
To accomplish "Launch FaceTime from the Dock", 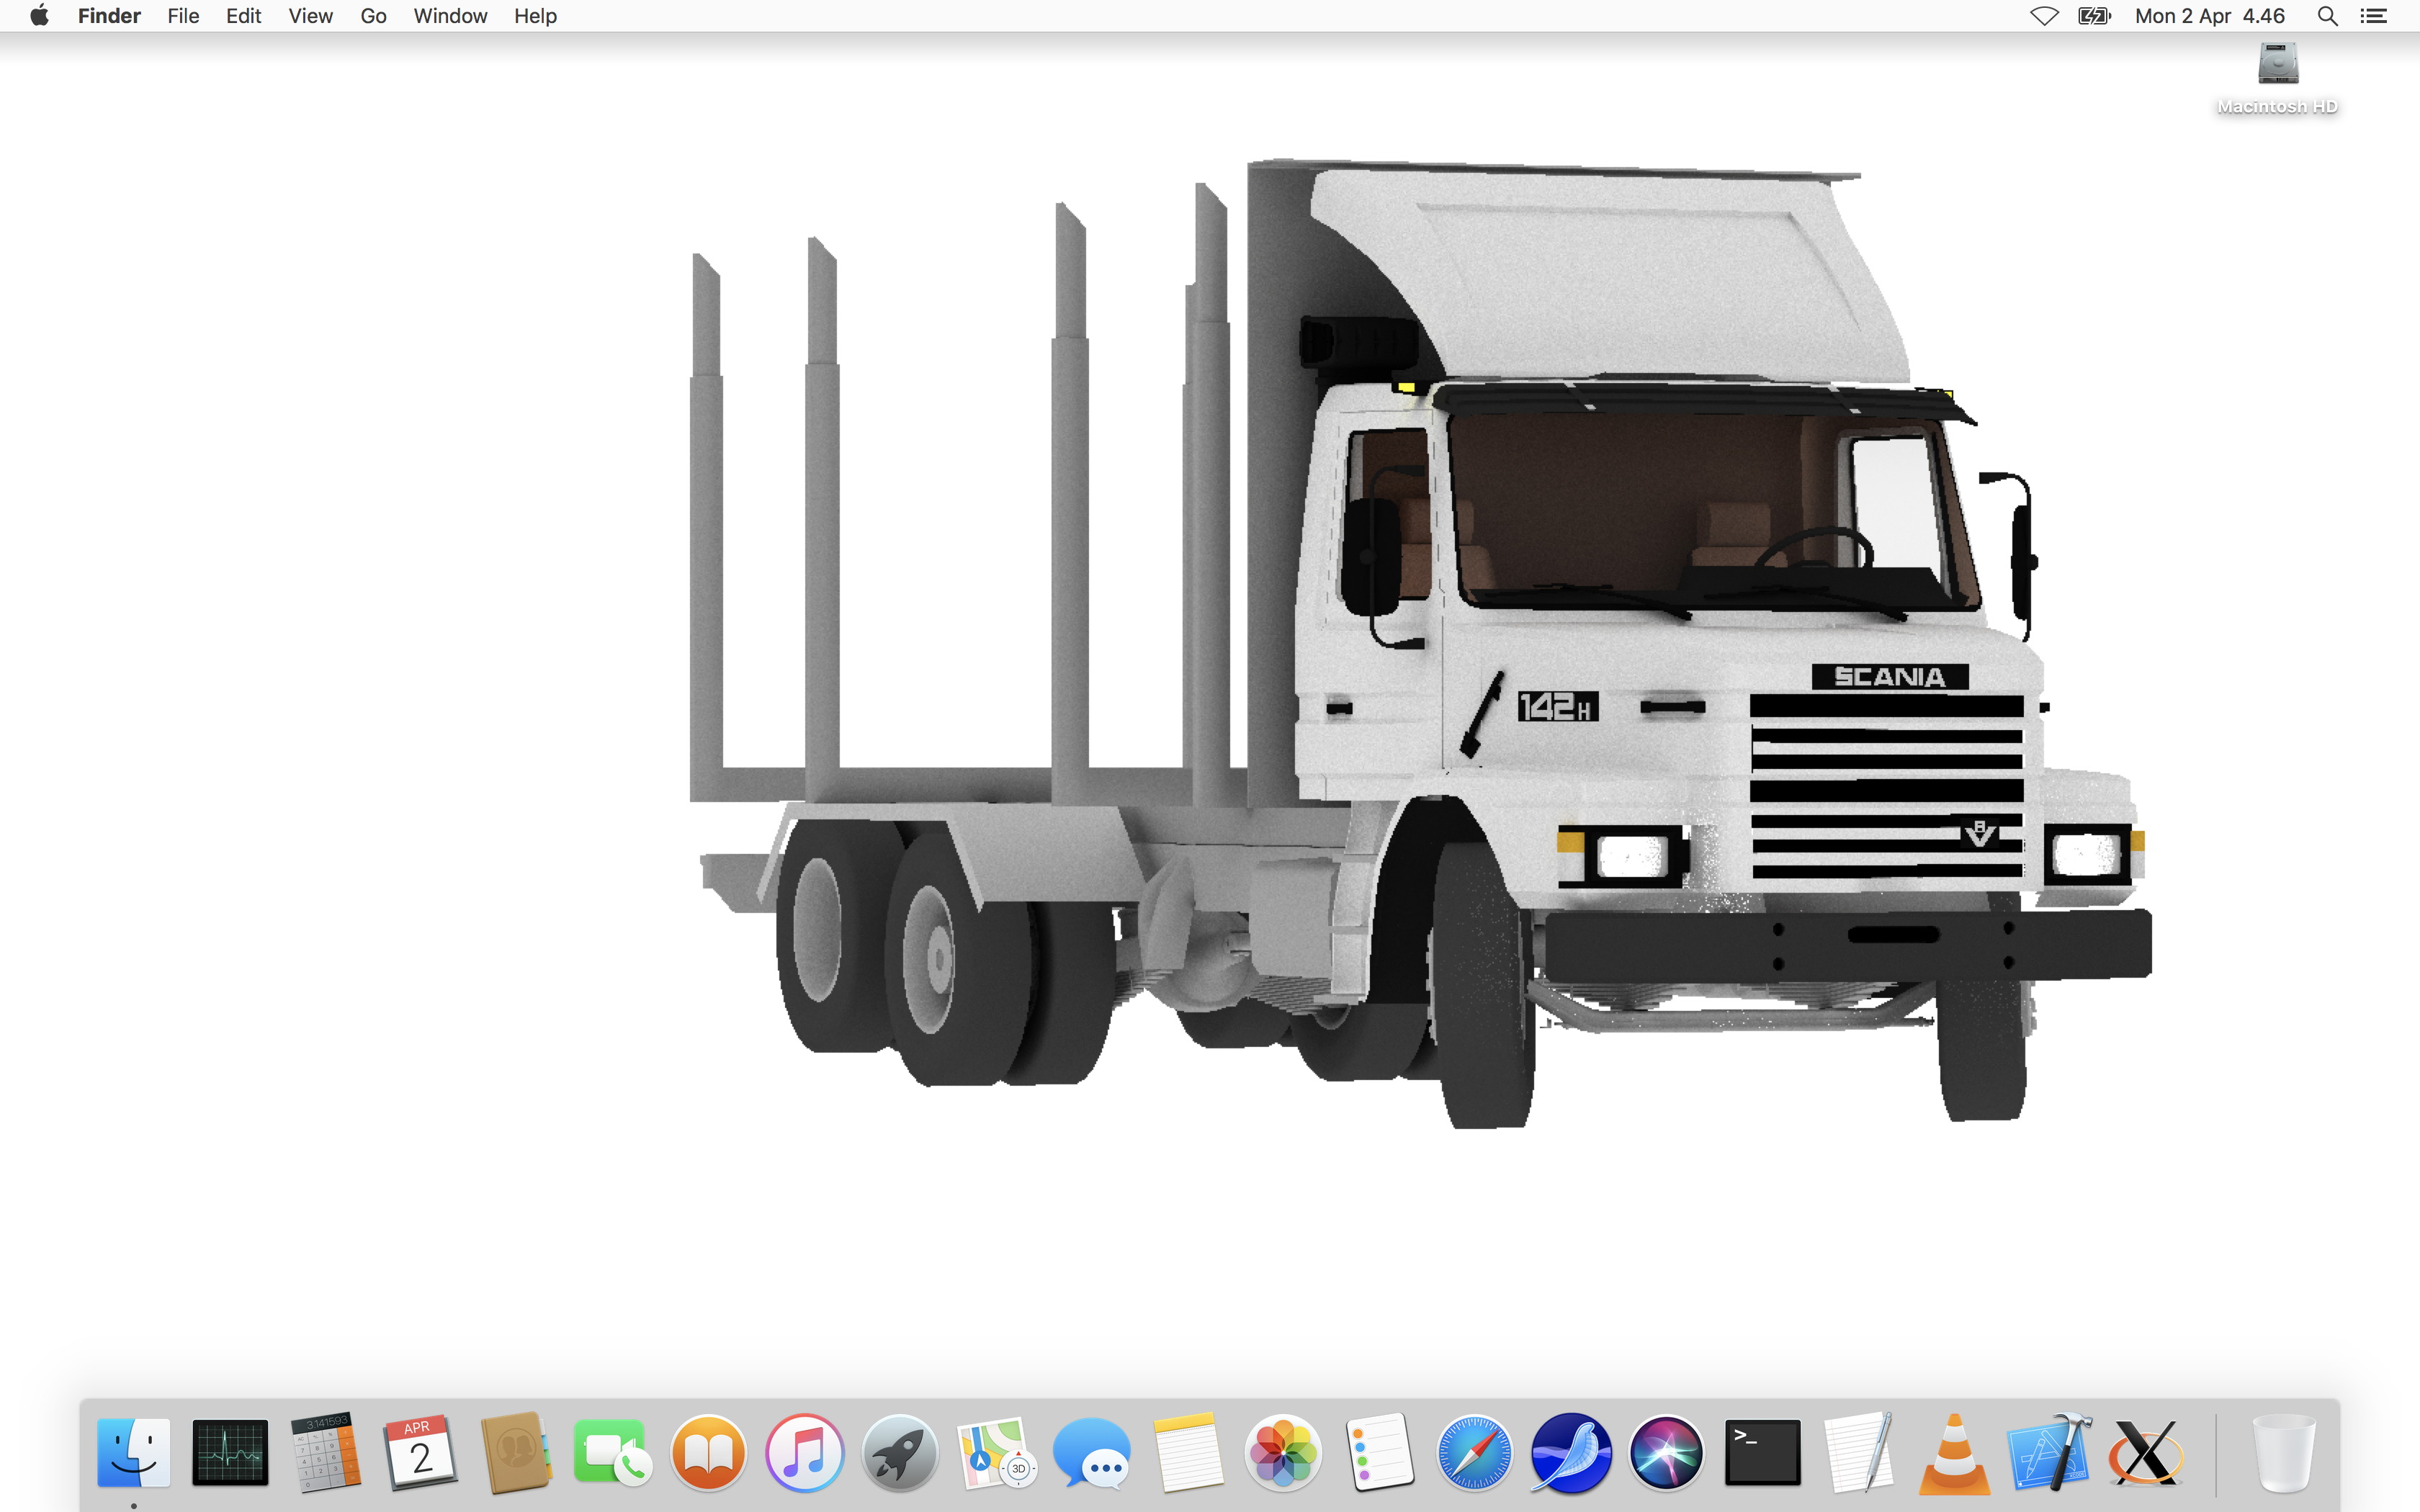I will coord(612,1452).
